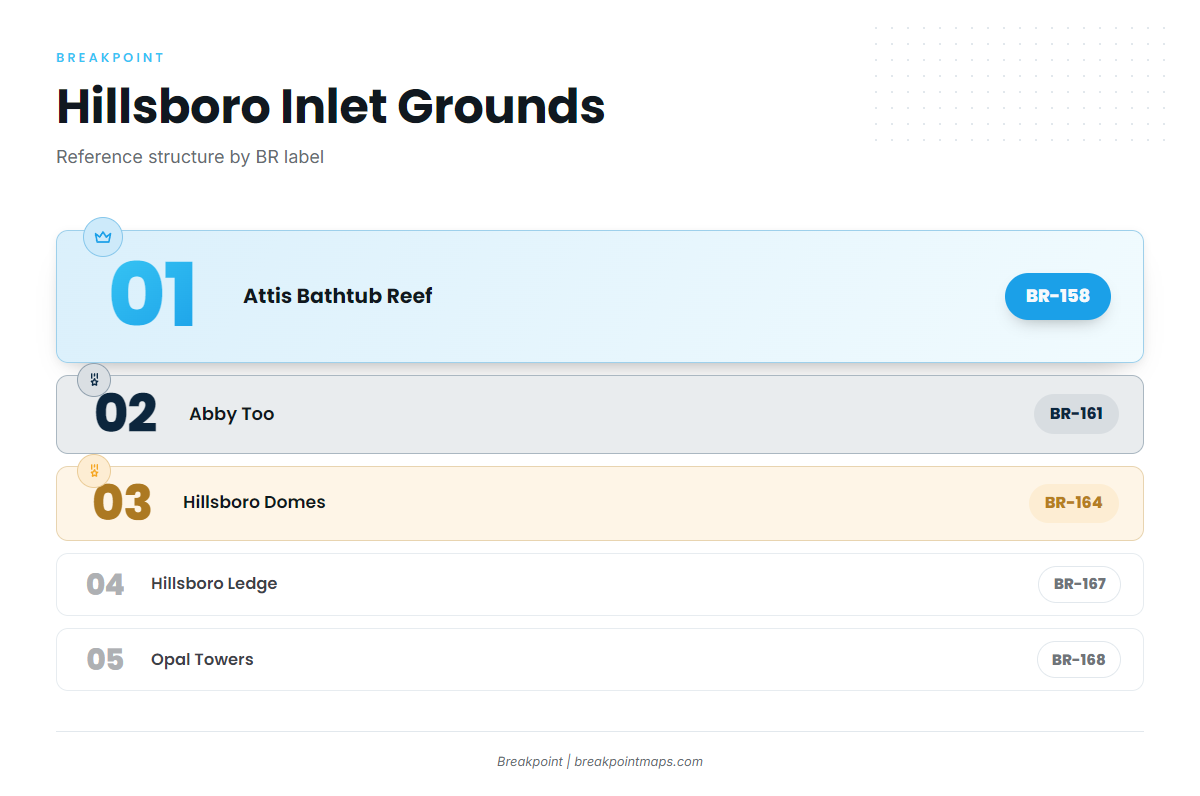Select the BR-158 label pill
This screenshot has width=1200, height=796.
click(1058, 296)
